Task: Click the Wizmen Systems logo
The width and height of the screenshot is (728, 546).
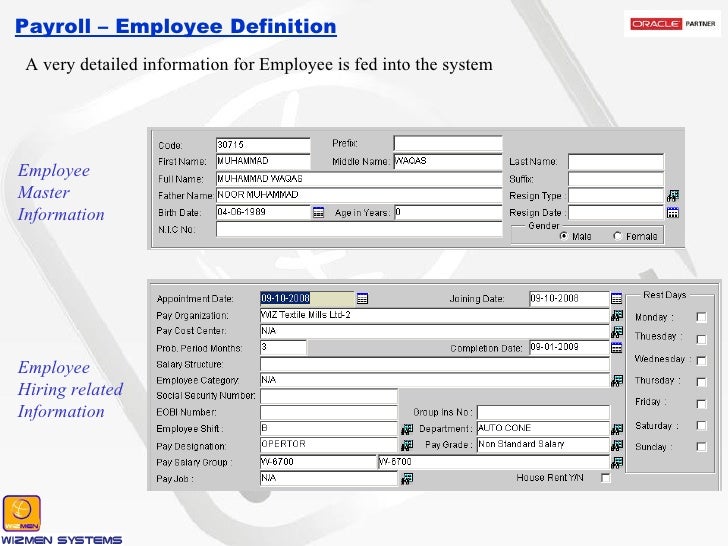Action: pos(61,520)
